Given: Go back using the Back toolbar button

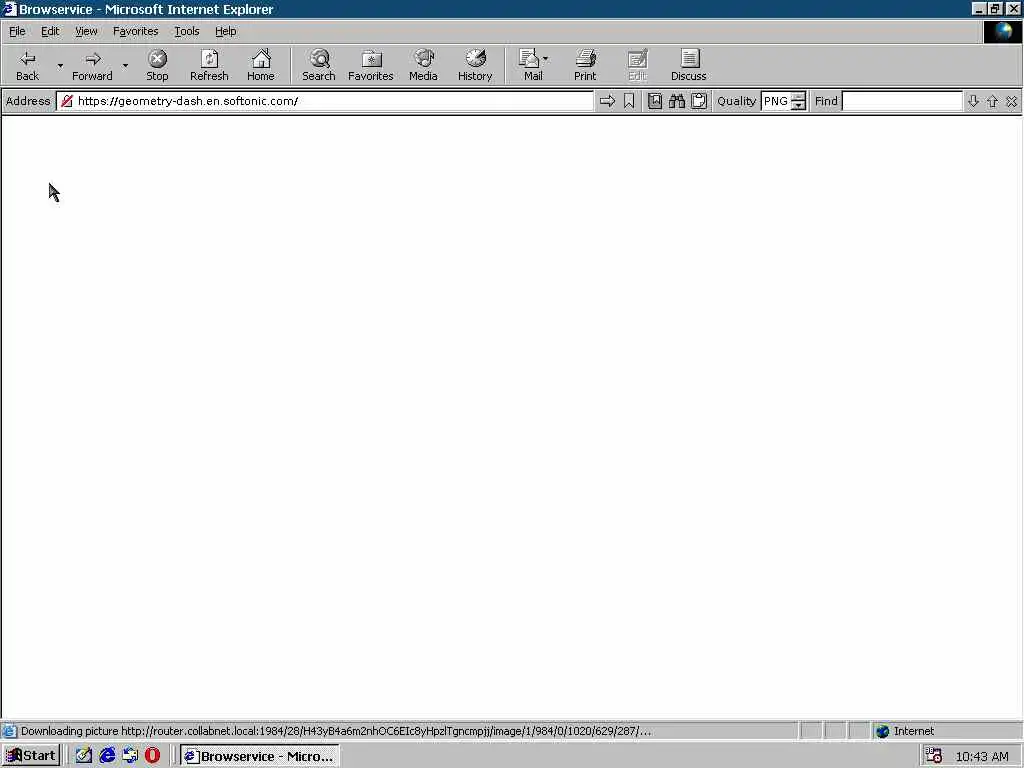Looking at the screenshot, I should (x=27, y=65).
